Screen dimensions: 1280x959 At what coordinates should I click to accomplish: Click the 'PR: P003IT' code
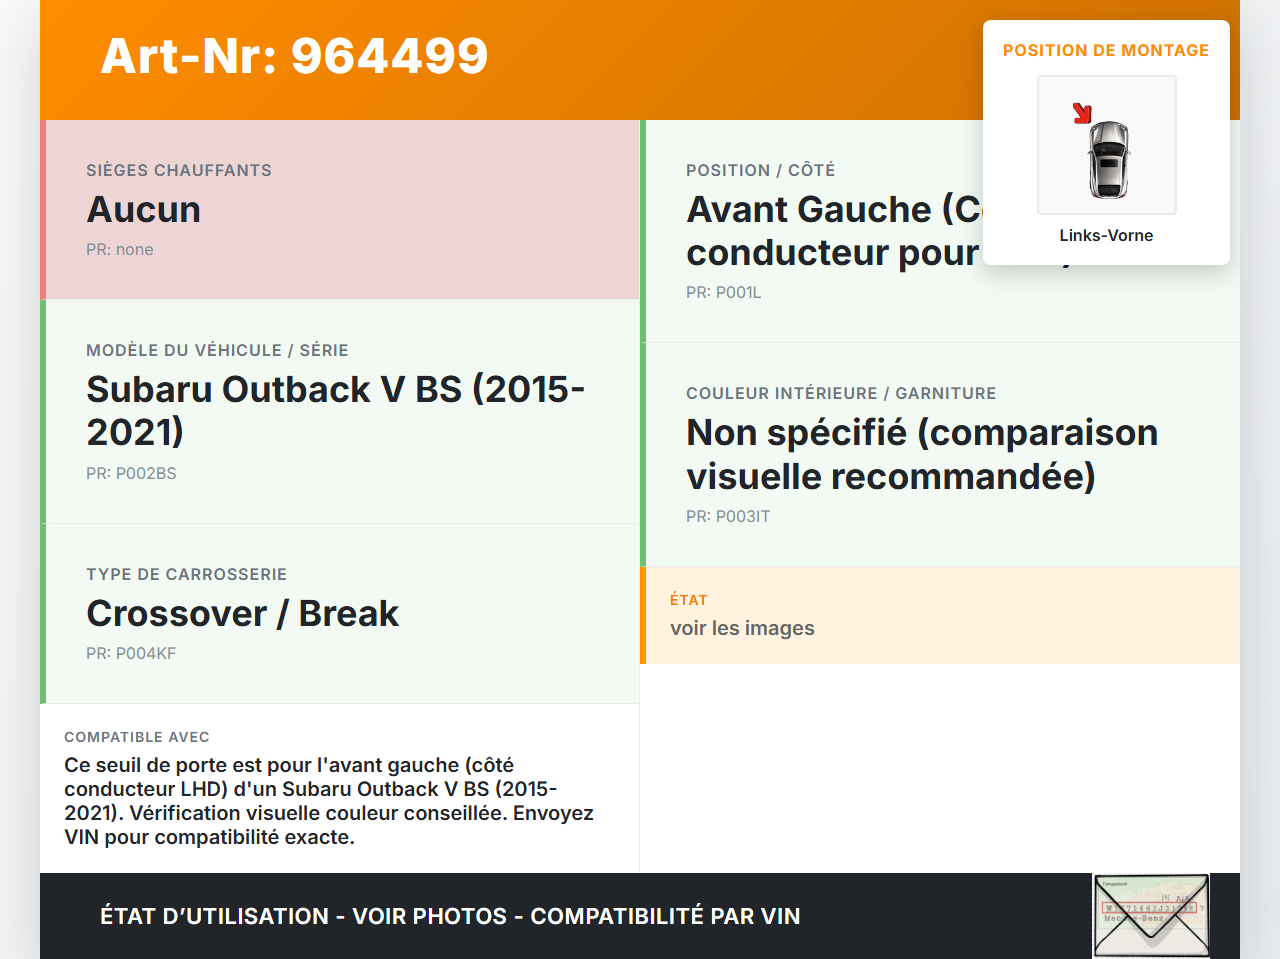[728, 517]
